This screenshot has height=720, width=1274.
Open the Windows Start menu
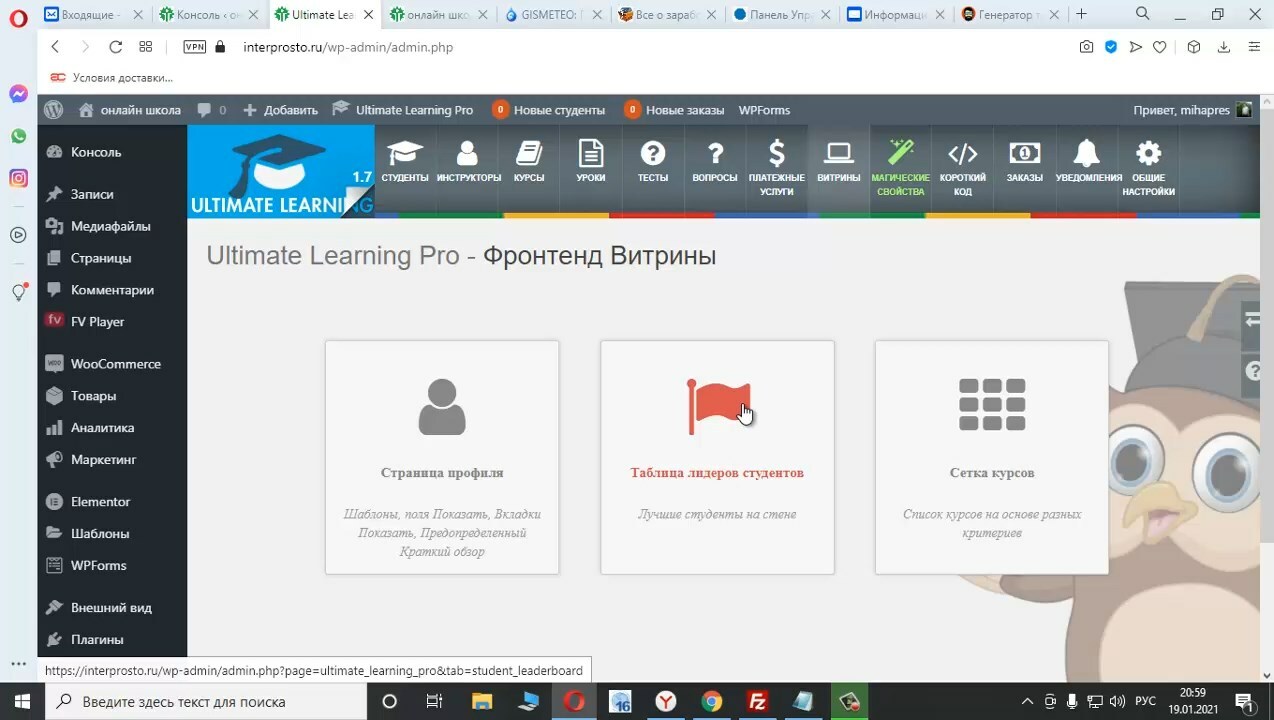tap(22, 701)
